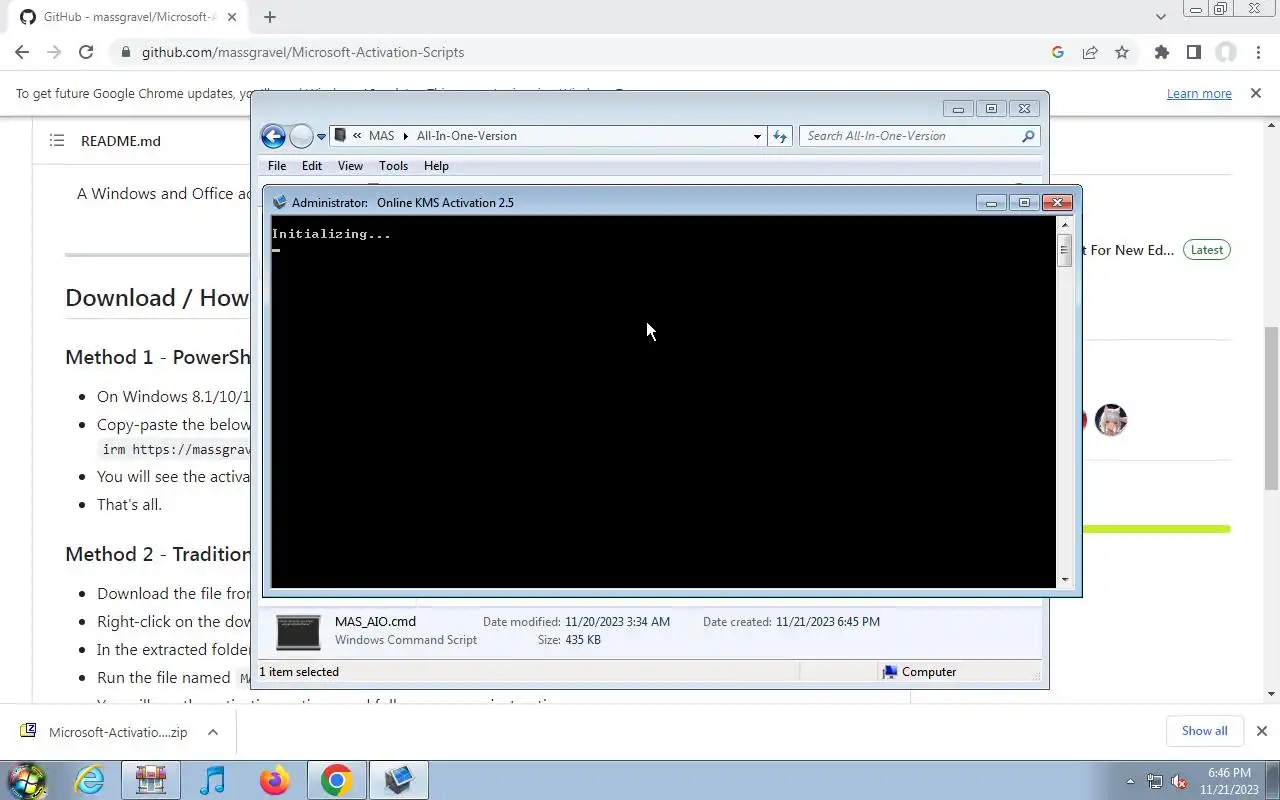Open the Explorer recent pages dropdown arrow
The height and width of the screenshot is (800, 1280).
pyautogui.click(x=321, y=137)
